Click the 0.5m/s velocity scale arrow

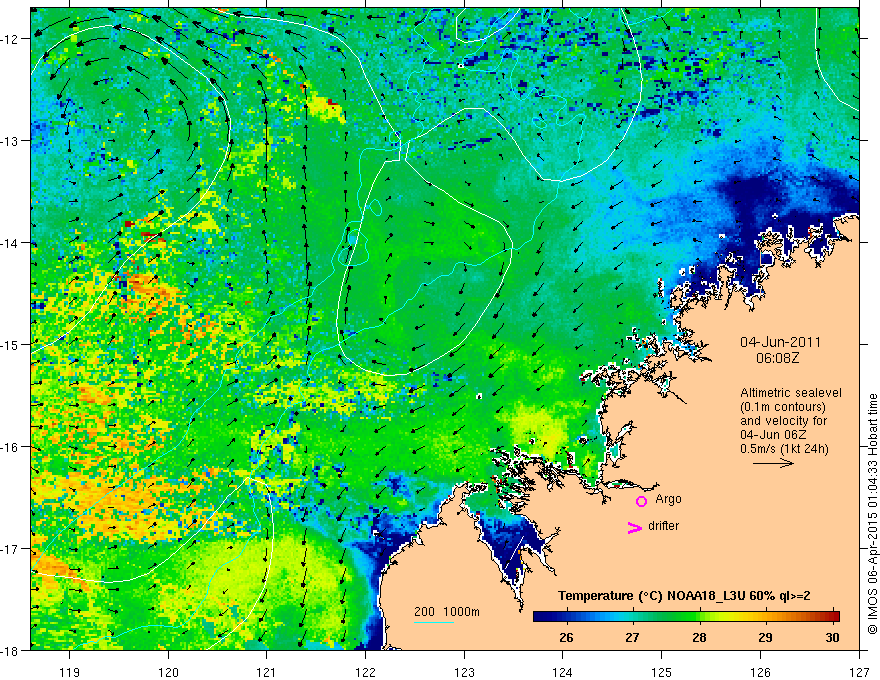pyautogui.click(x=773, y=463)
